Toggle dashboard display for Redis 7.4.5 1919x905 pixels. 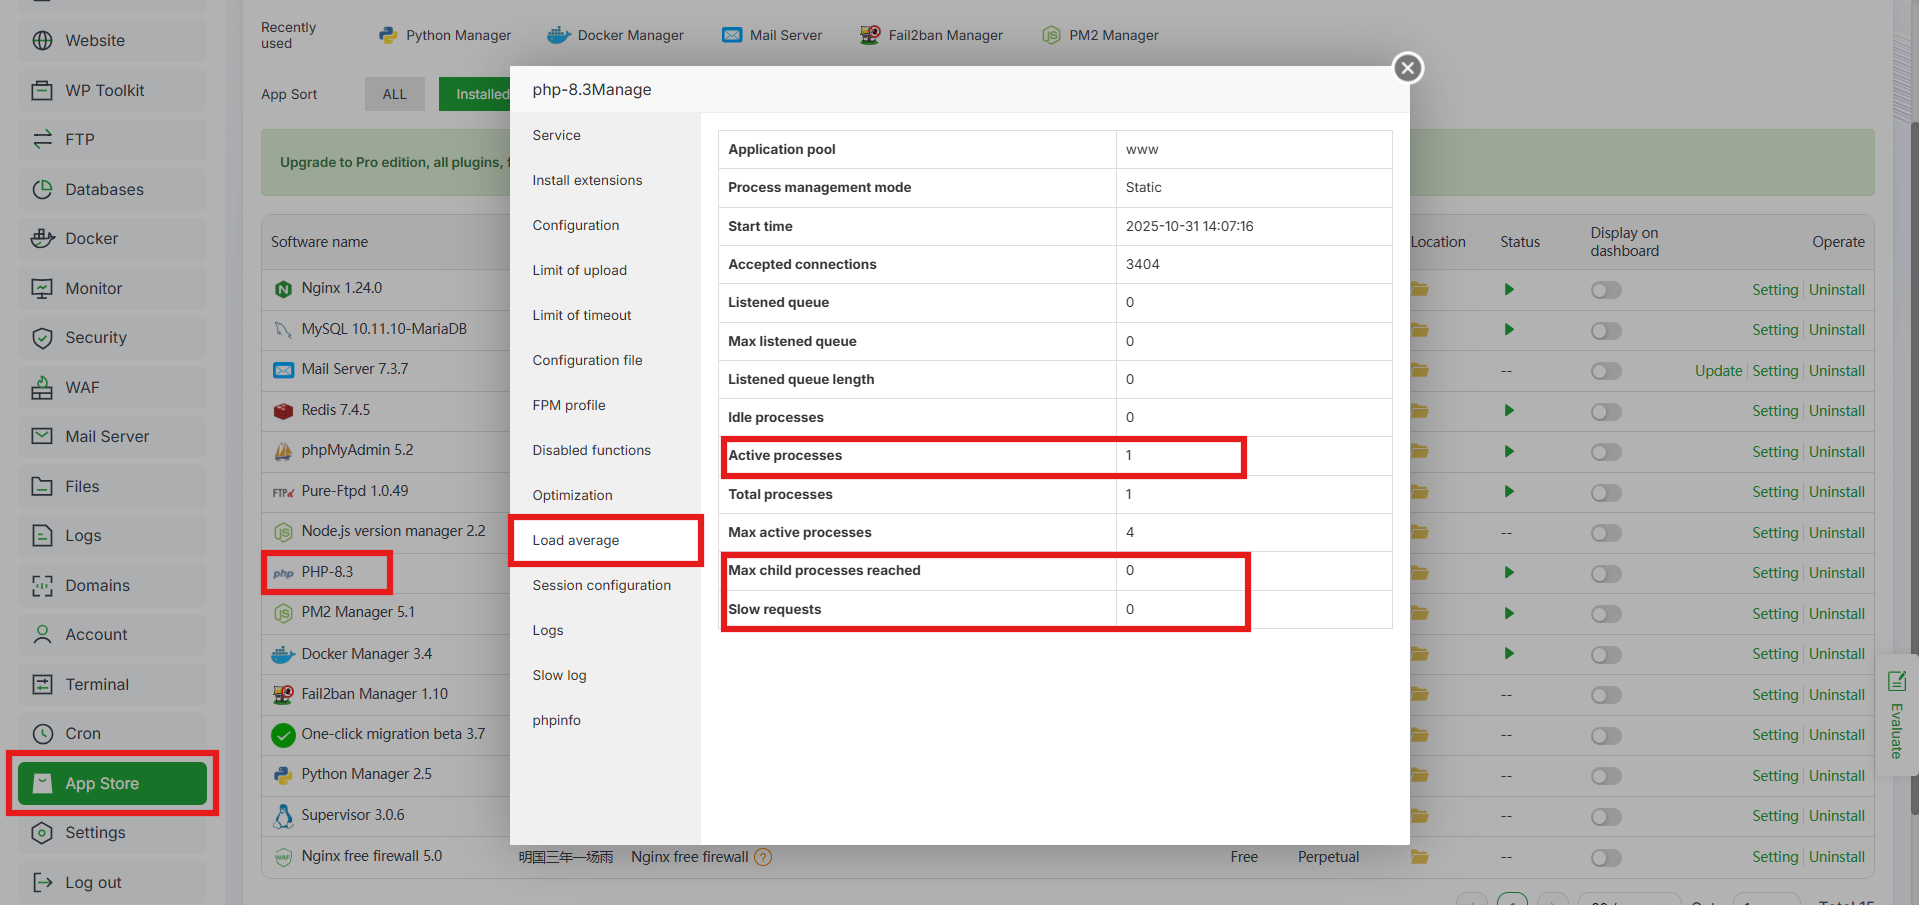tap(1606, 411)
